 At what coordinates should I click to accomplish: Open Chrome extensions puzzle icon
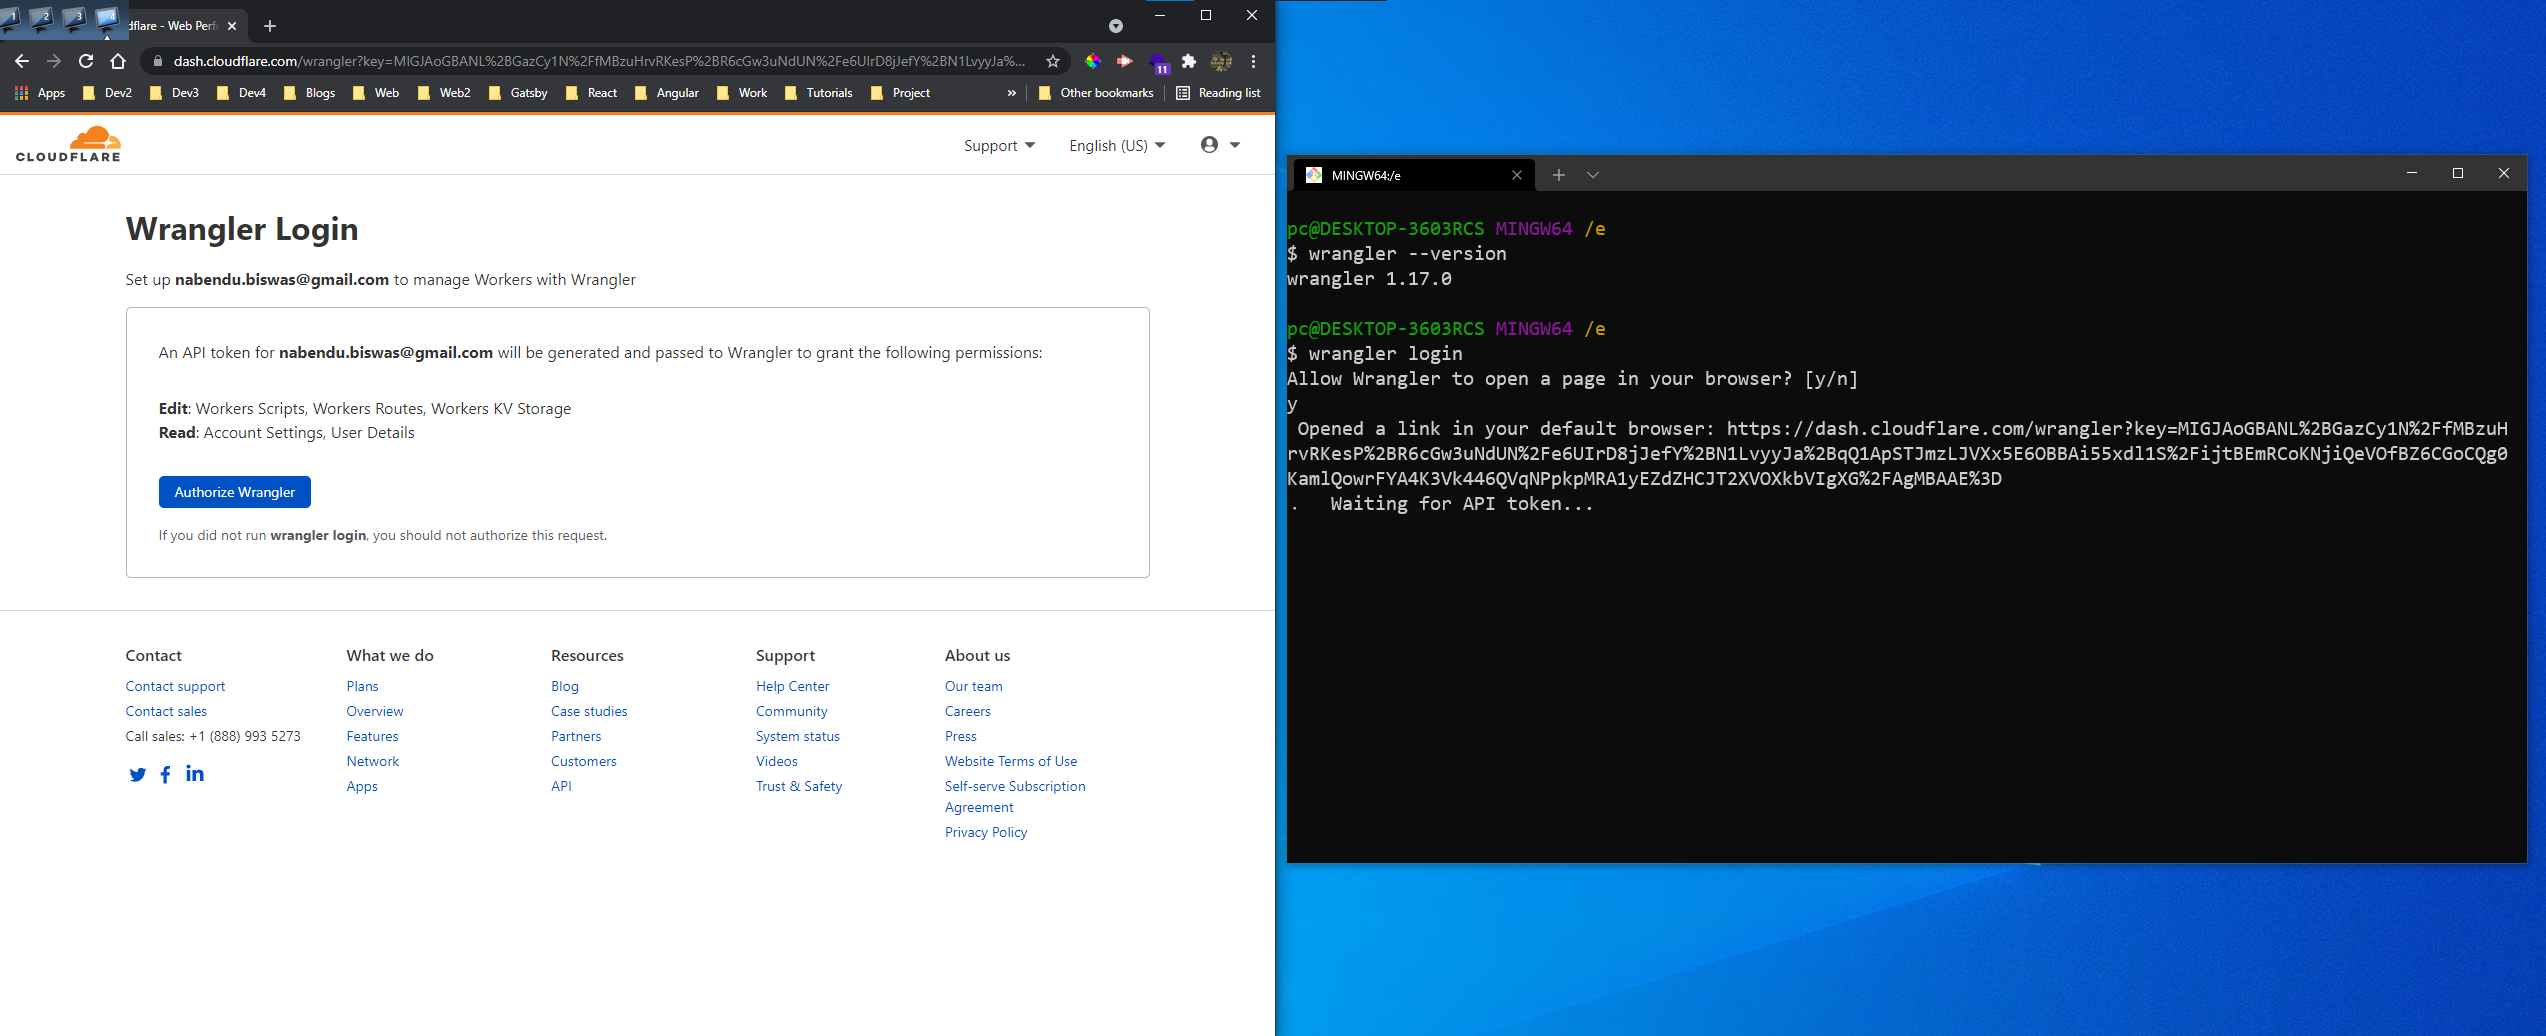[1188, 61]
